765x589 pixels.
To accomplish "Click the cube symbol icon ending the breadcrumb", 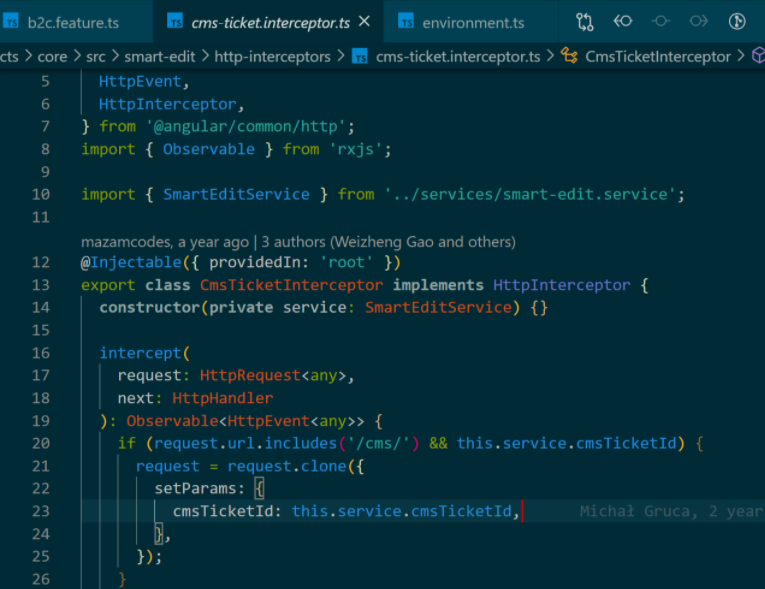I will pyautogui.click(x=759, y=56).
